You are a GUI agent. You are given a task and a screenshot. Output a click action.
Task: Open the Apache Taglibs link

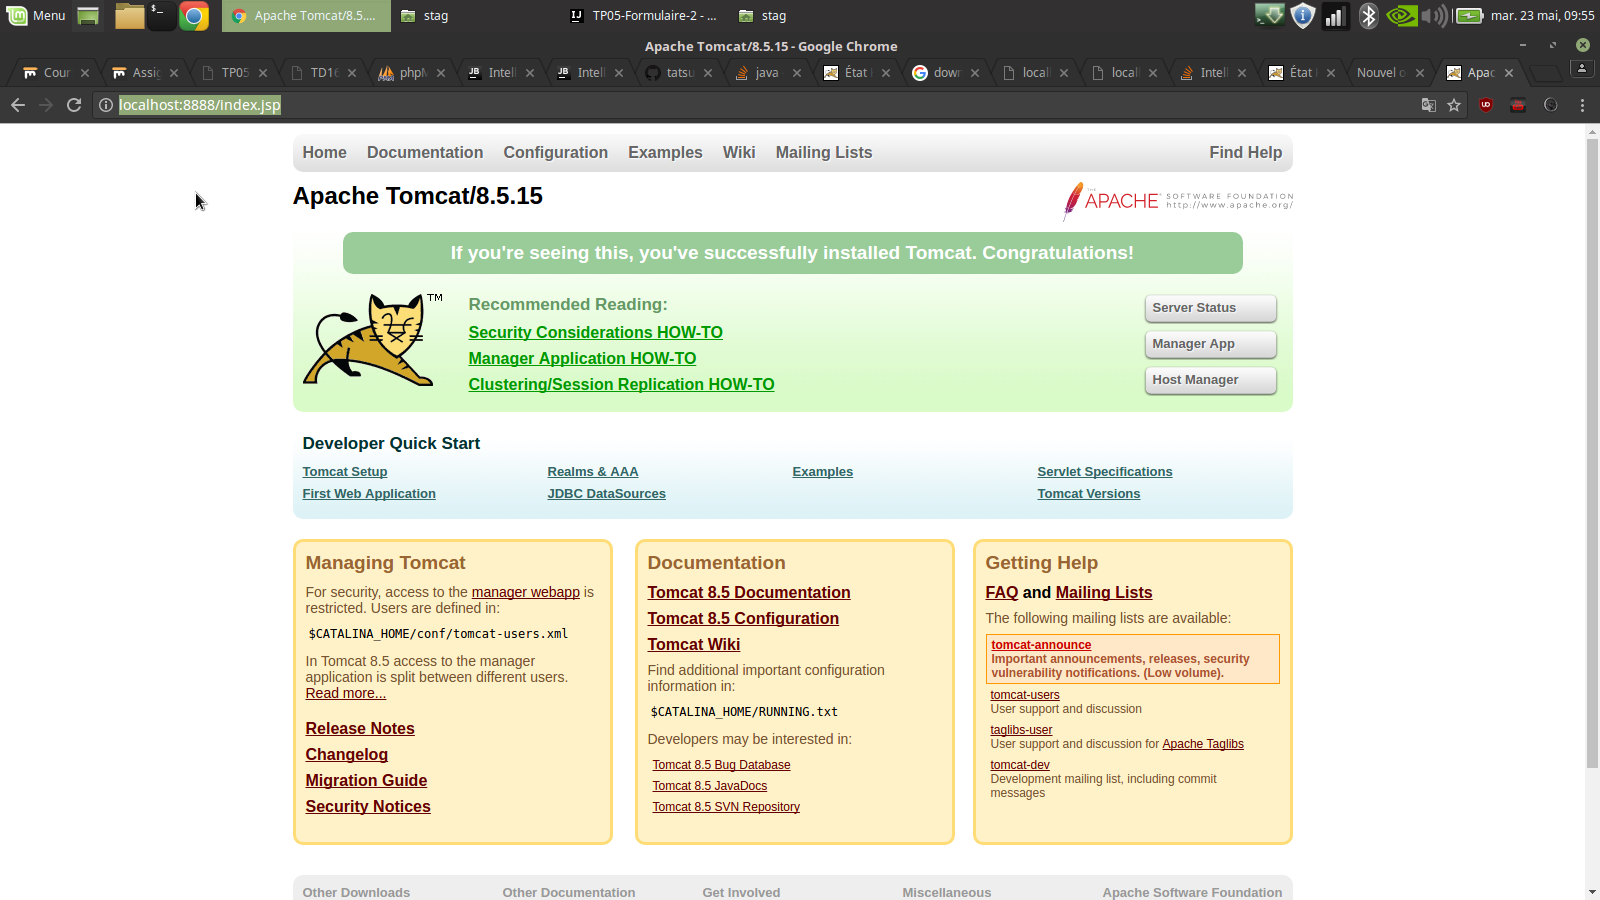point(1203,744)
